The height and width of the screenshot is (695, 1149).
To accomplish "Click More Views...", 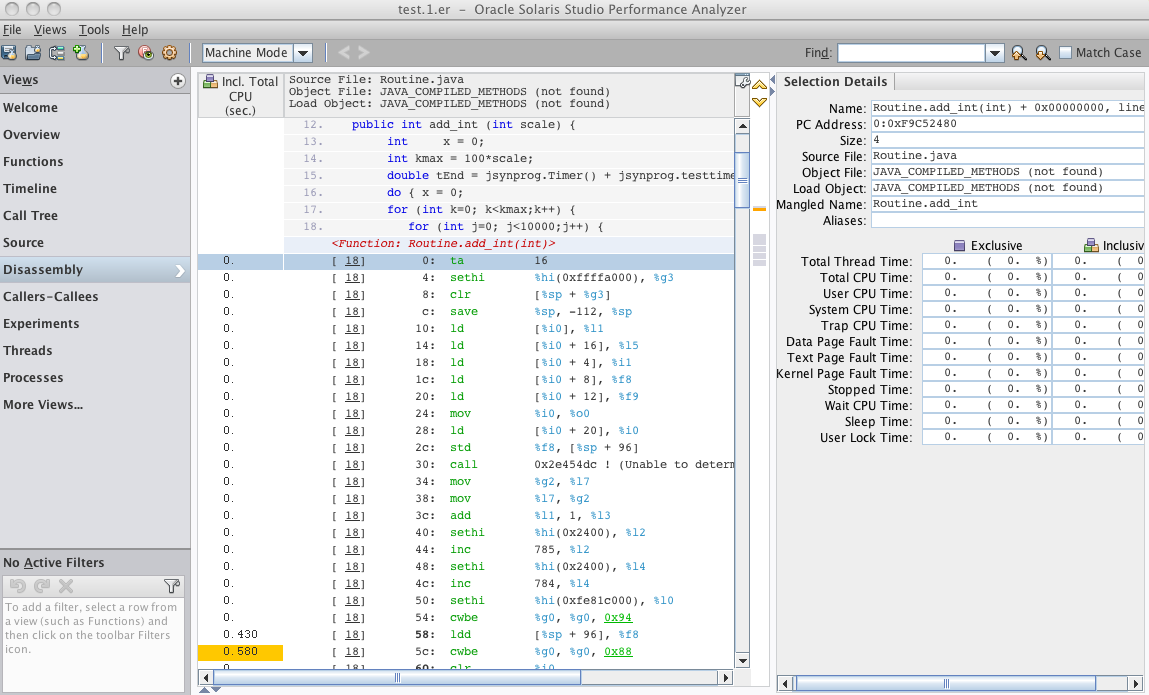I will pyautogui.click(x=95, y=405).
